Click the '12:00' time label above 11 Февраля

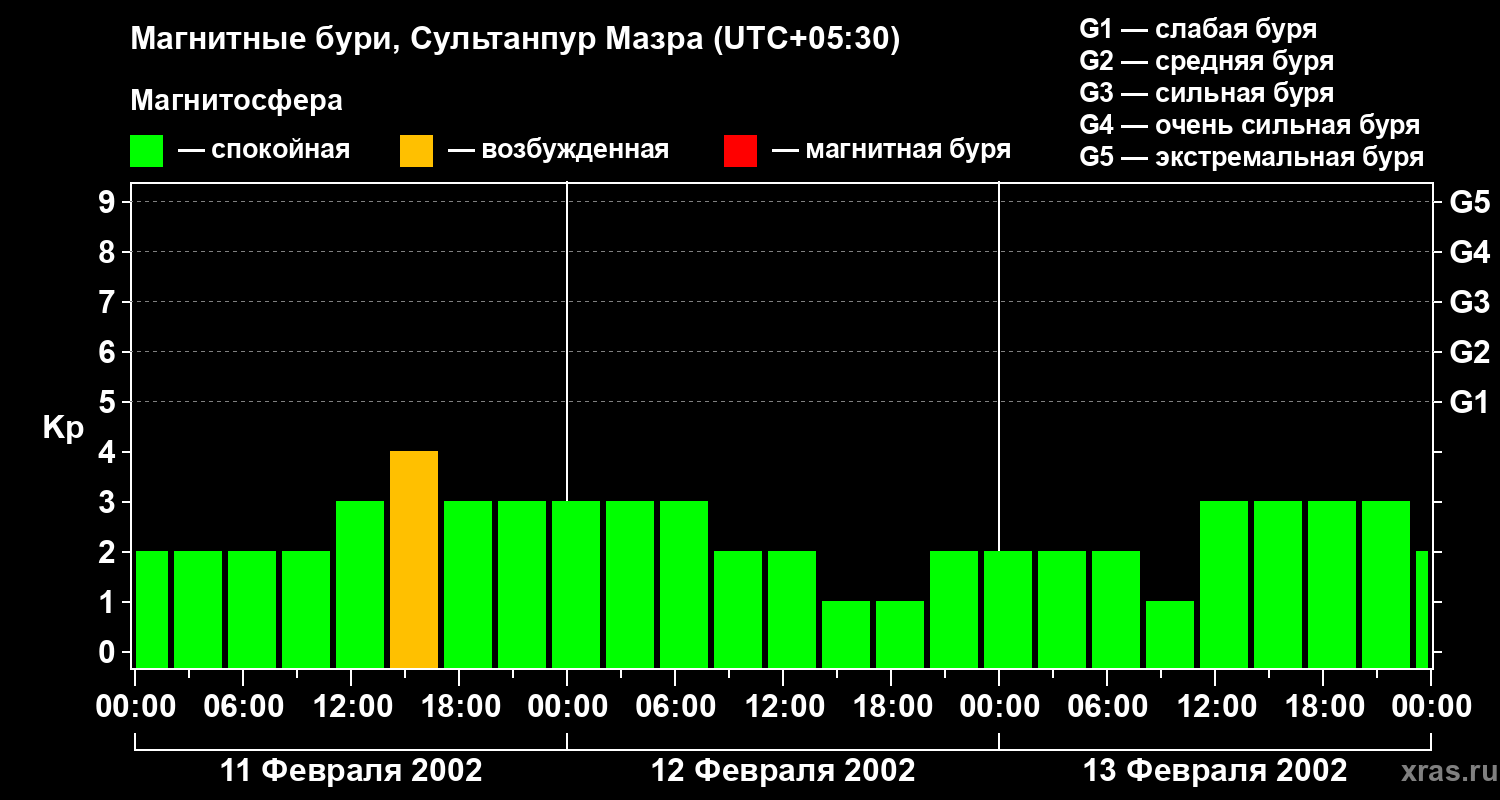[x=351, y=707]
